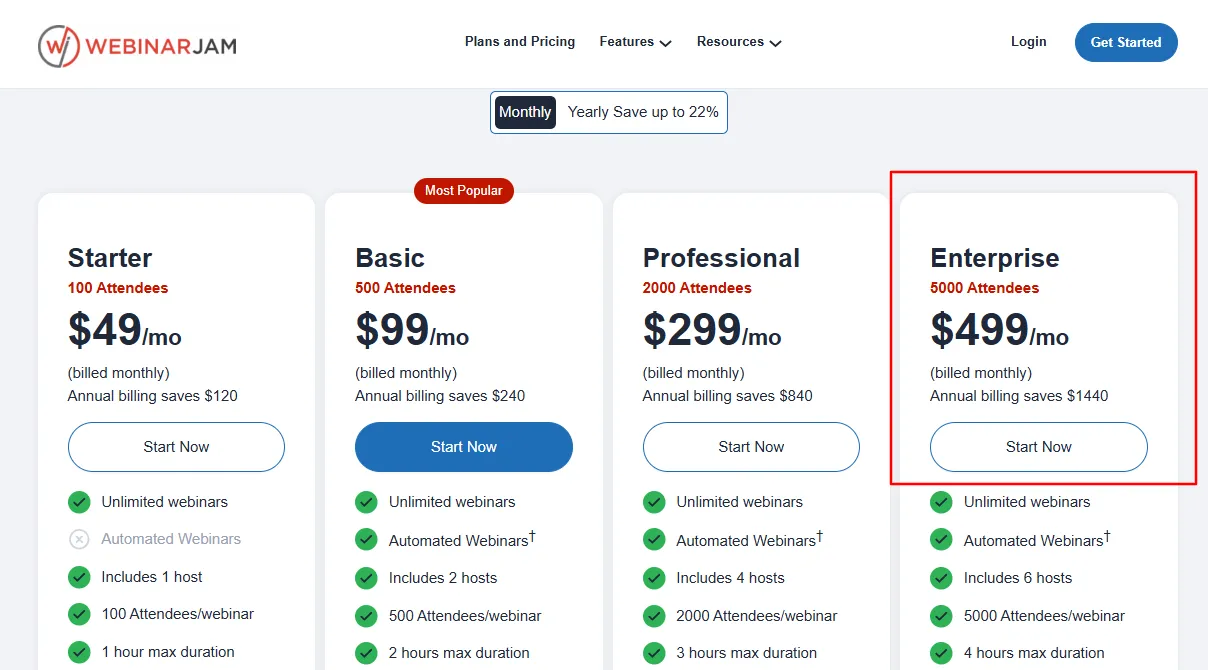Click Starter's greyed 'Automated Webinars' text
The width and height of the screenshot is (1208, 670).
[171, 539]
